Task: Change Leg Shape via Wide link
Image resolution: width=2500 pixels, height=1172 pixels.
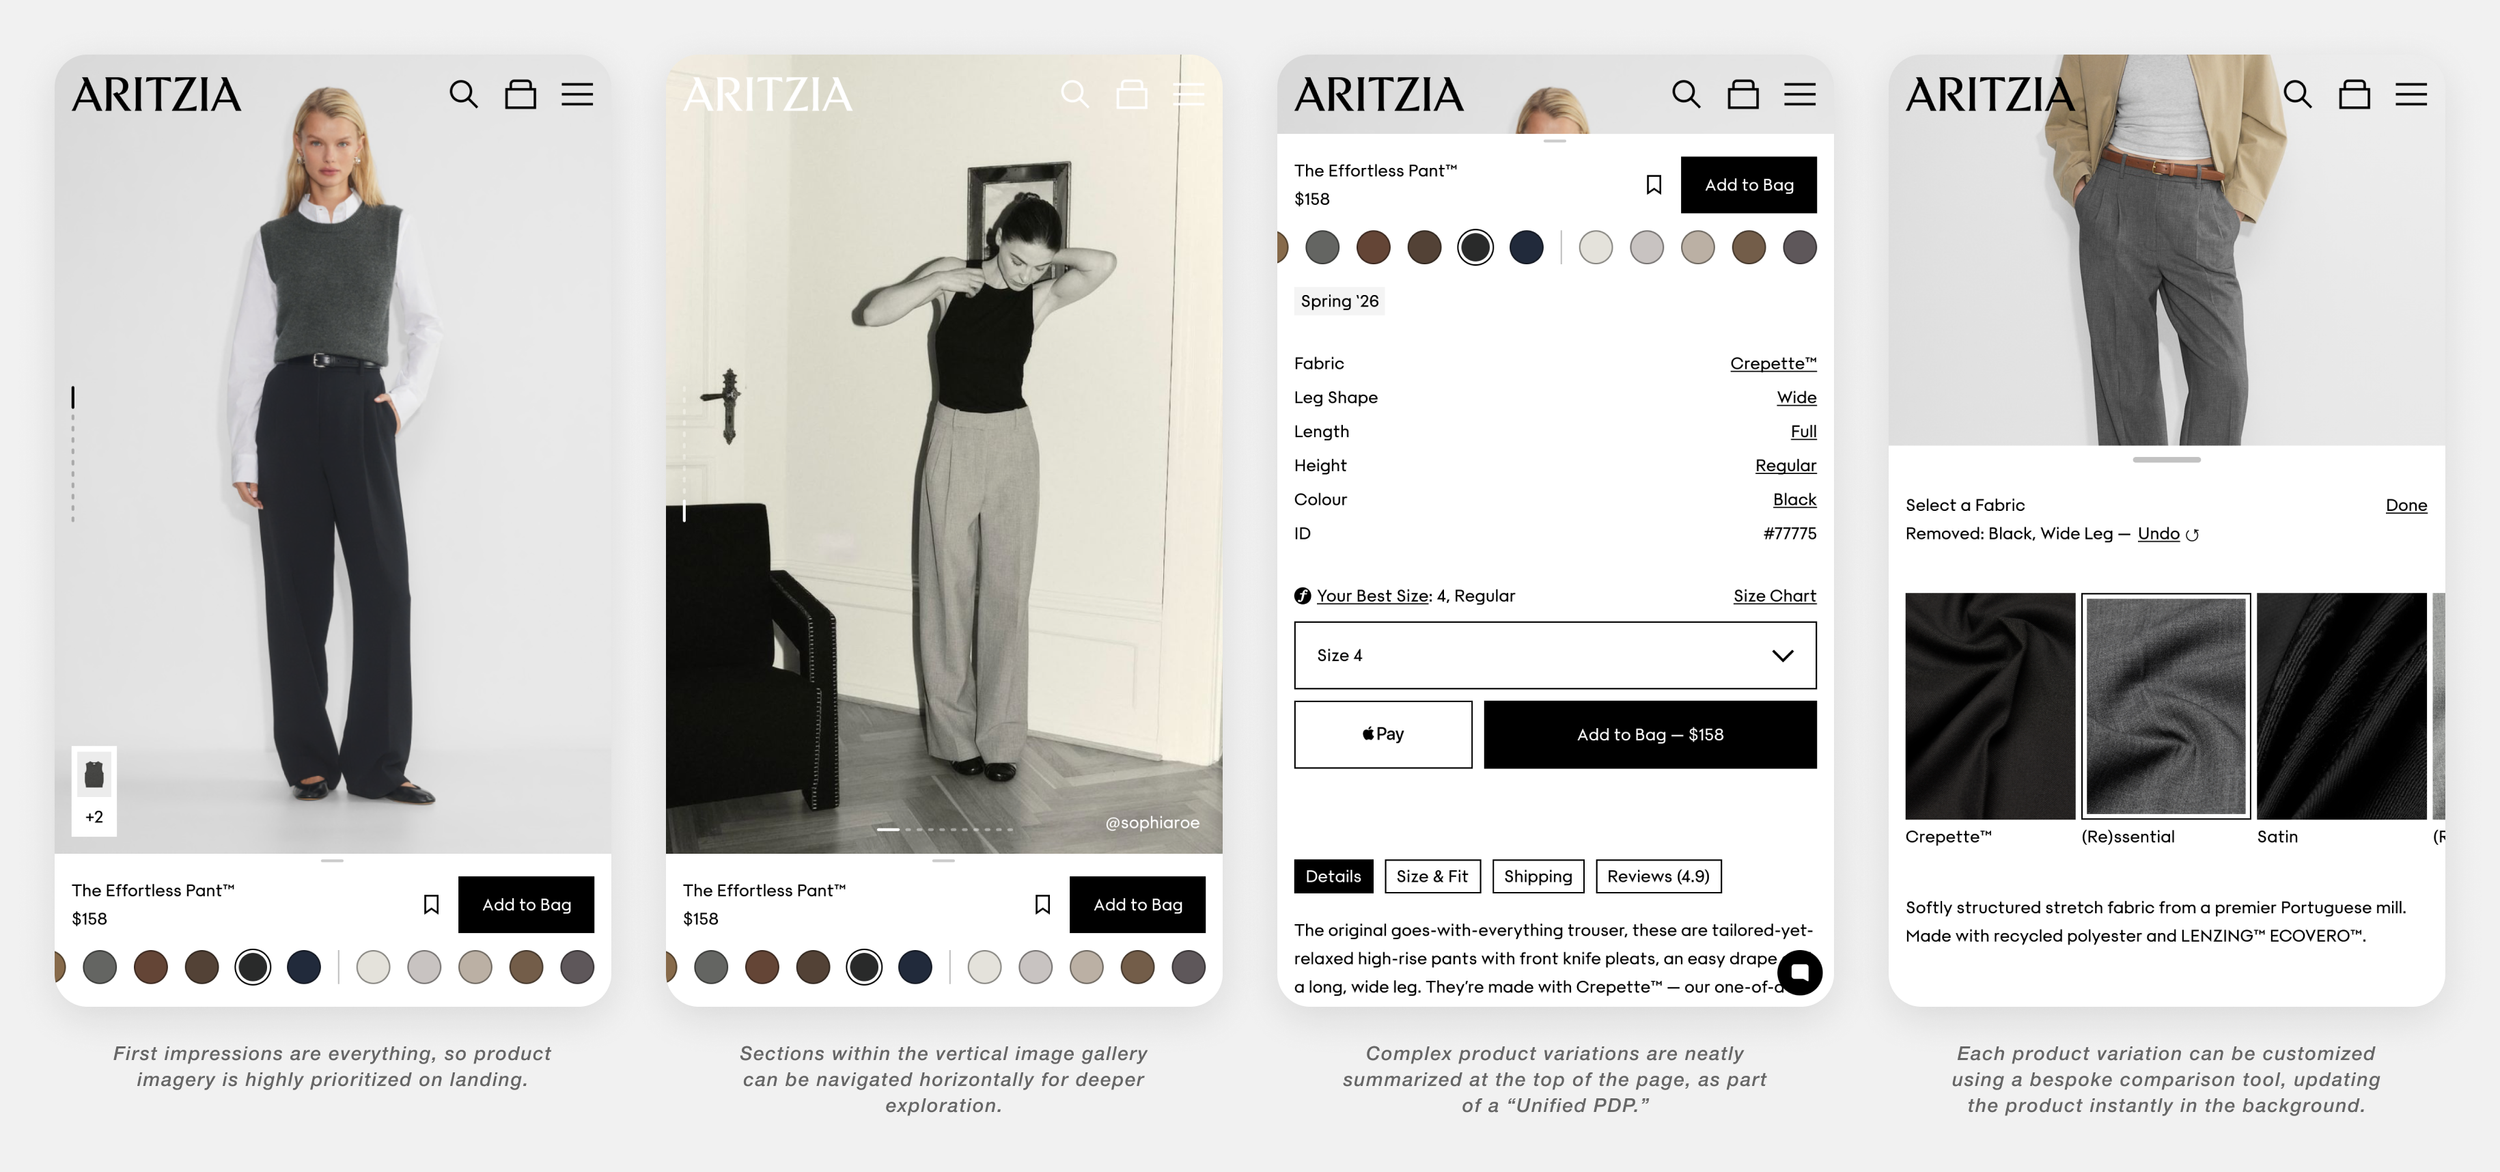Action: pyautogui.click(x=1796, y=397)
